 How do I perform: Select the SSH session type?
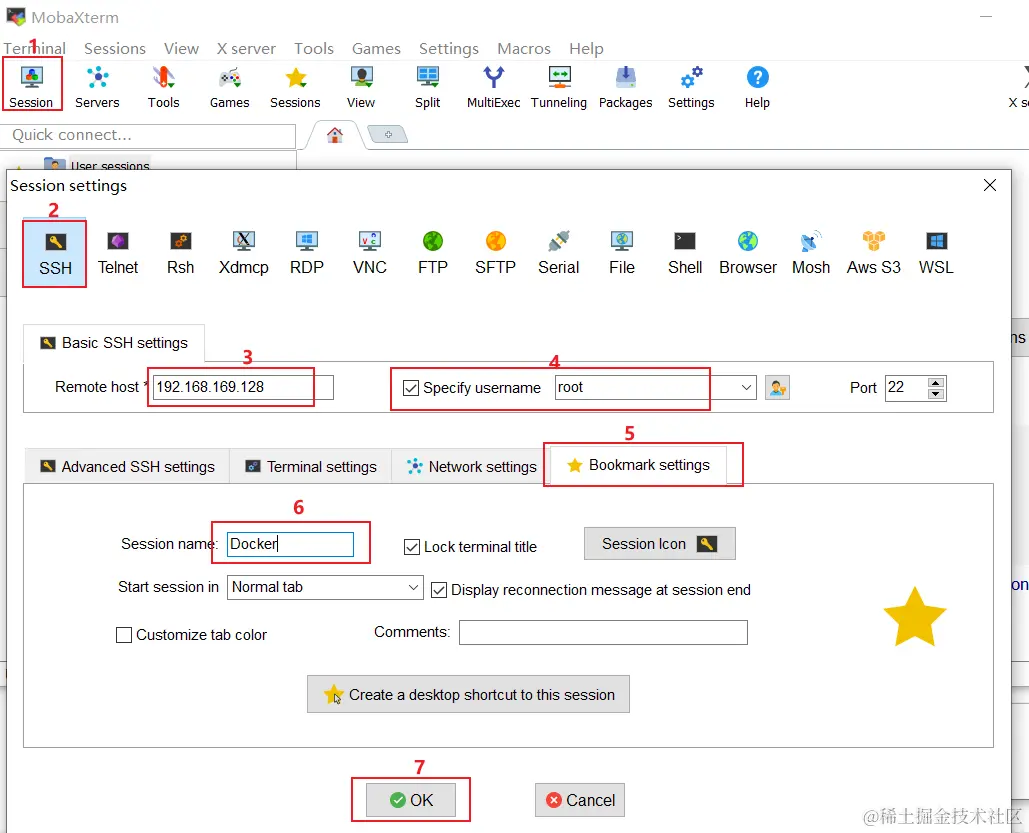tap(55, 253)
